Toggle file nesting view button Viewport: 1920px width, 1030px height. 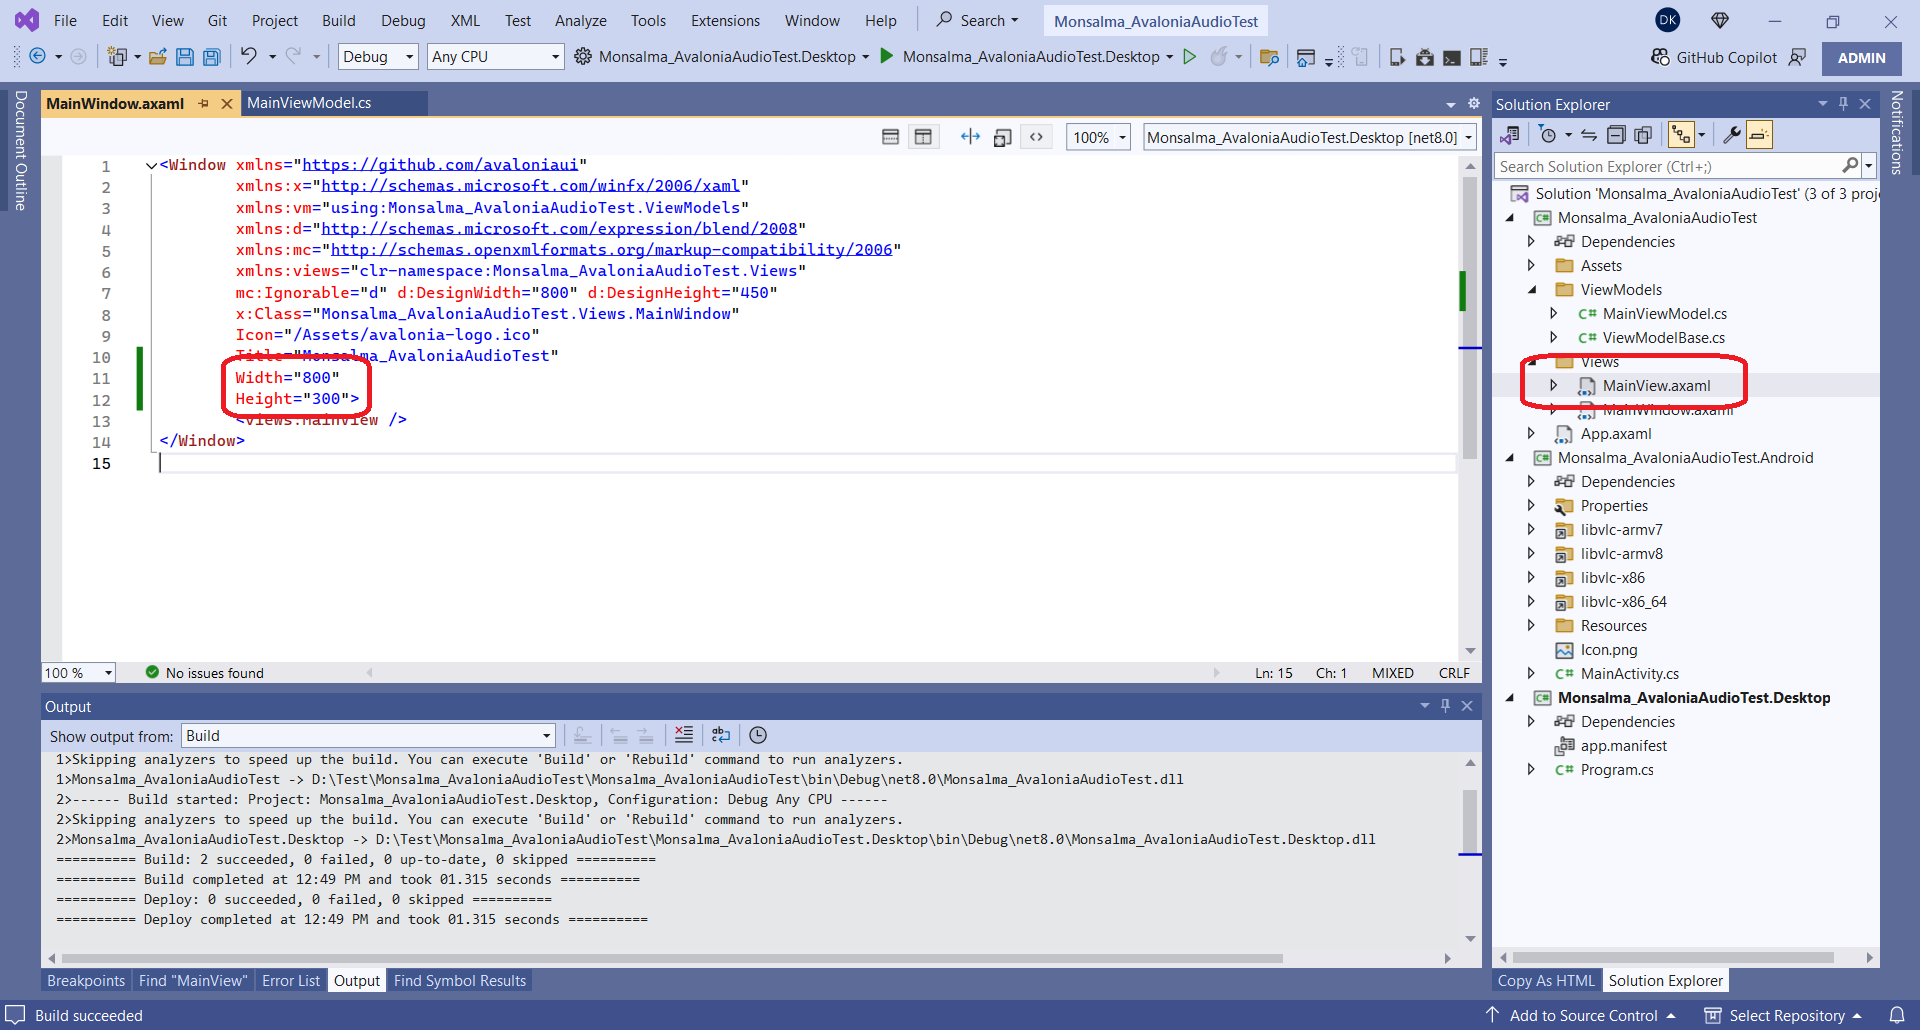pos(1681,135)
